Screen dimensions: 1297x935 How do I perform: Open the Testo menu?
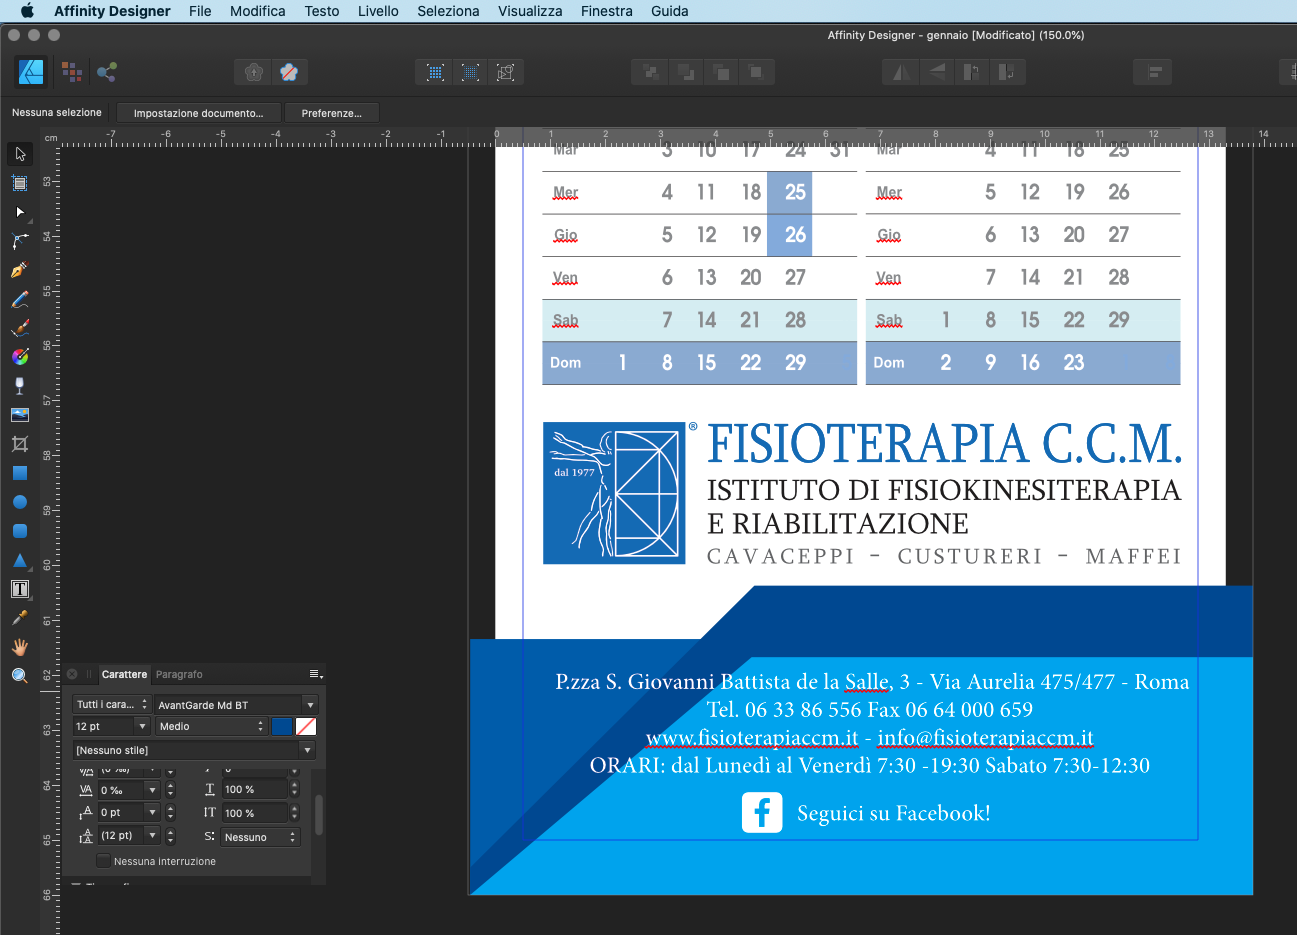[322, 11]
